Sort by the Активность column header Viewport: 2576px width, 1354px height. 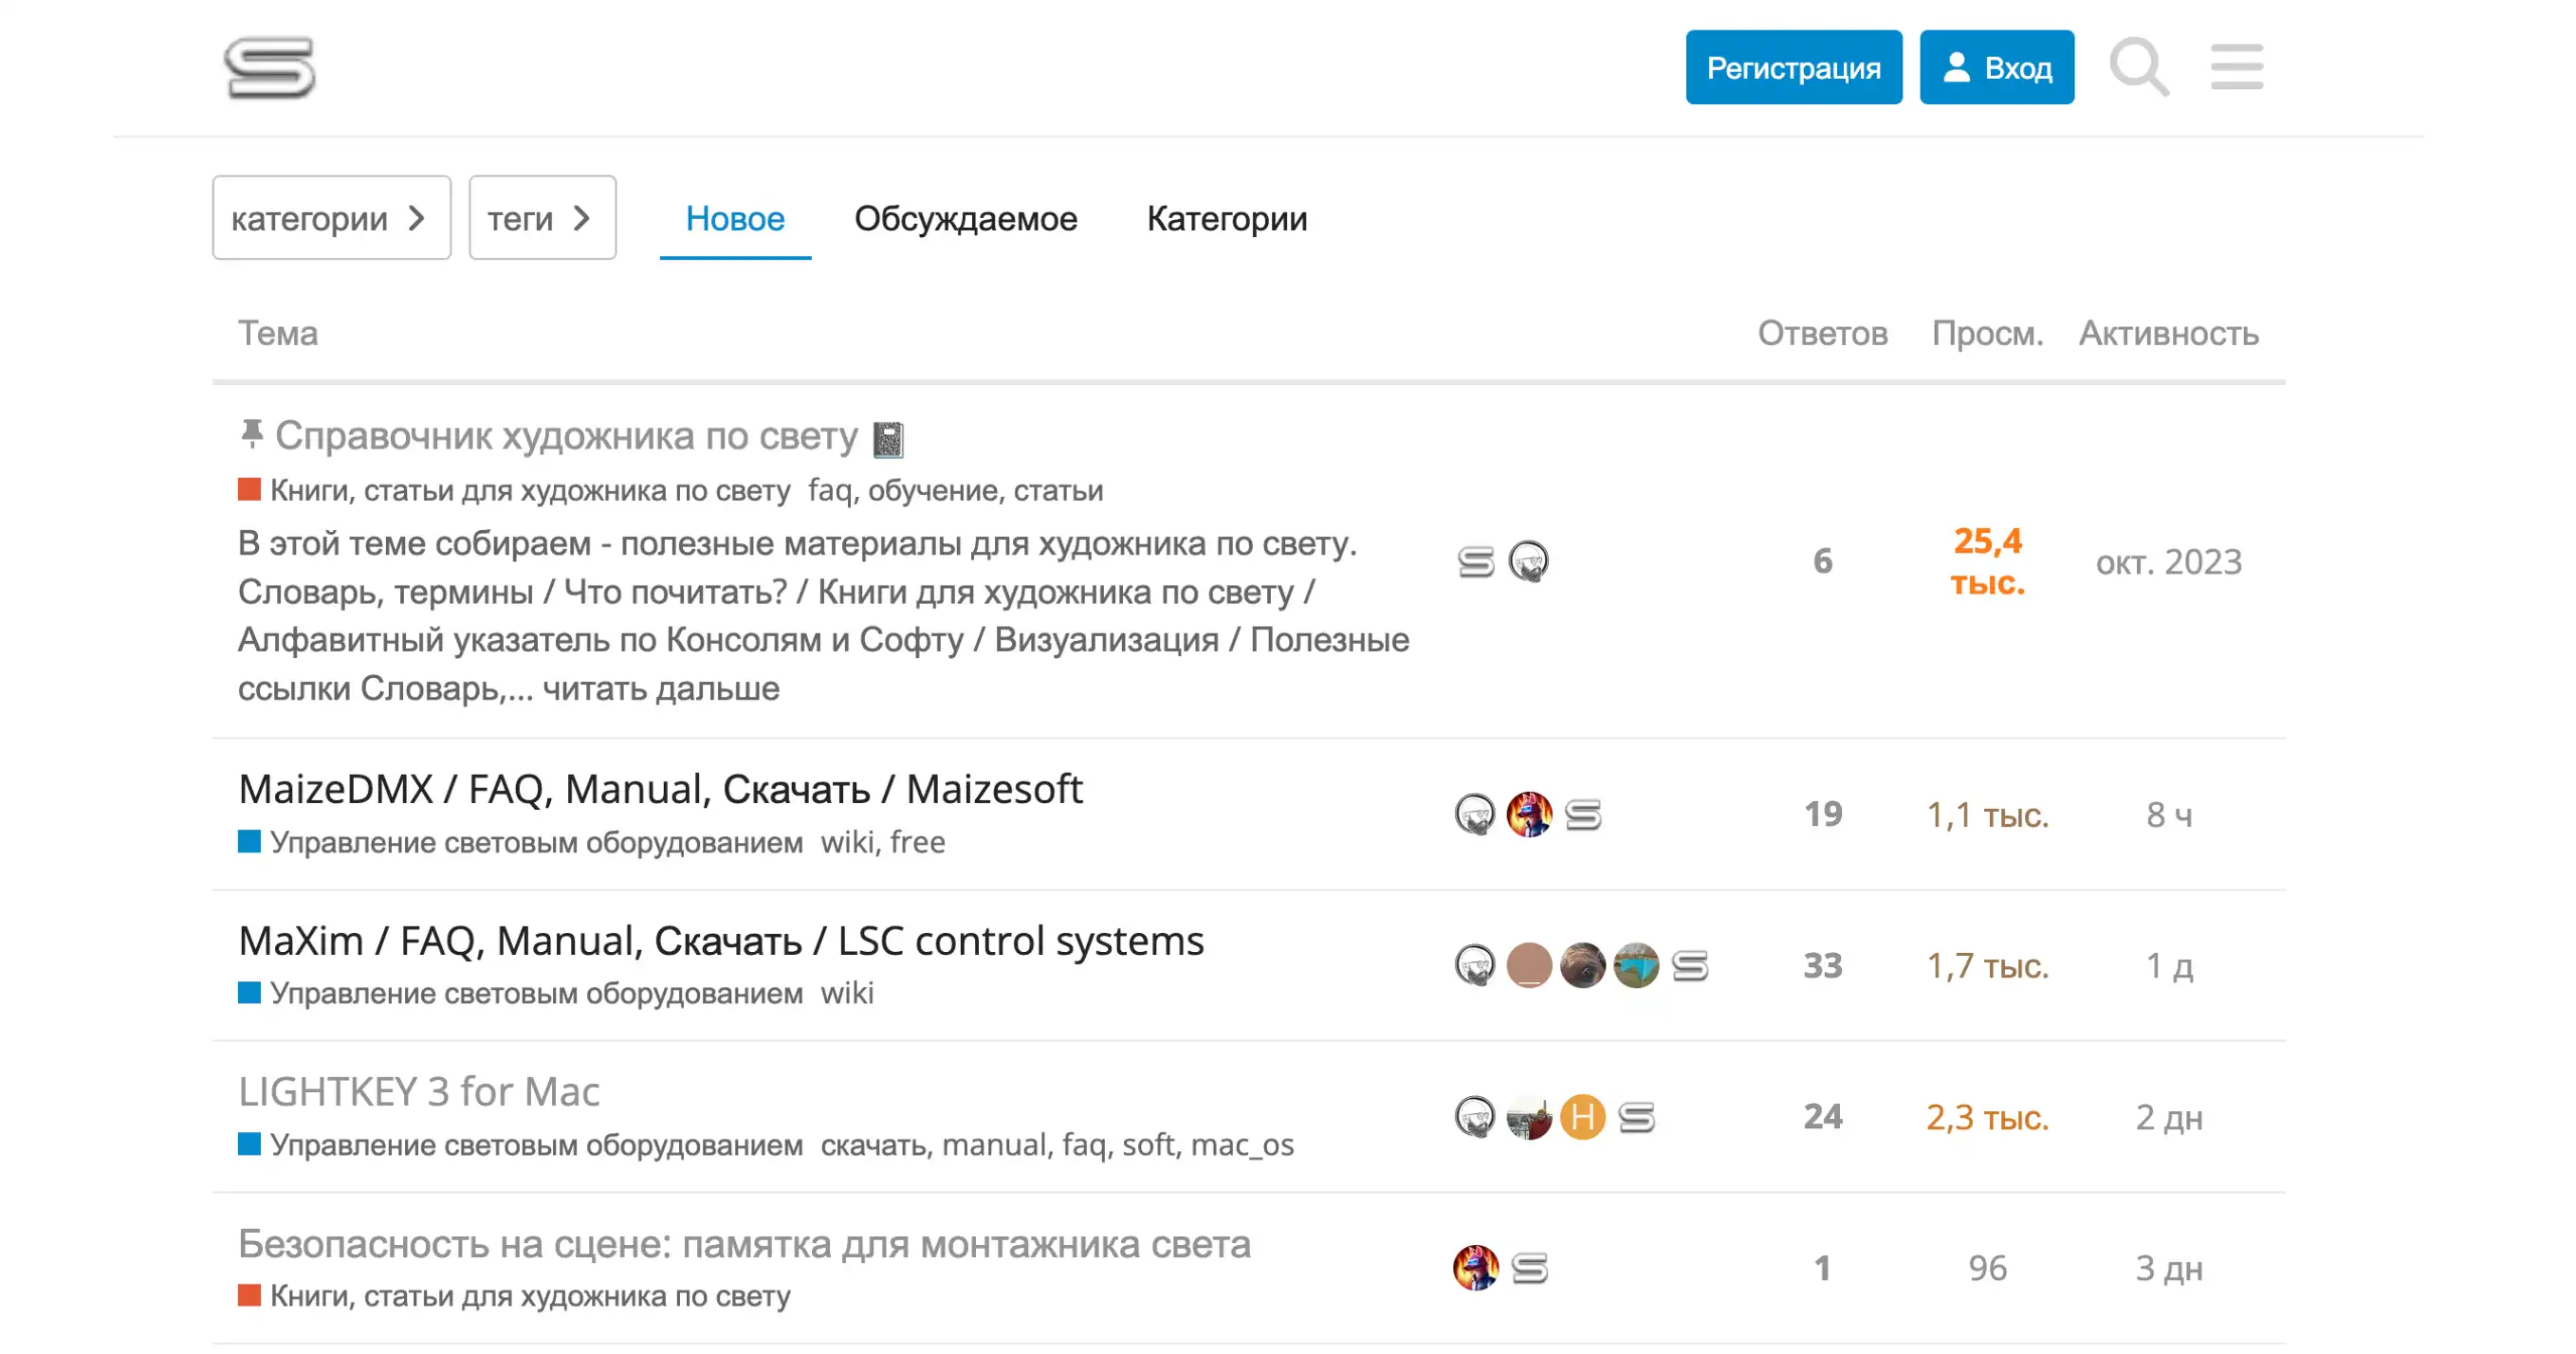(2168, 333)
